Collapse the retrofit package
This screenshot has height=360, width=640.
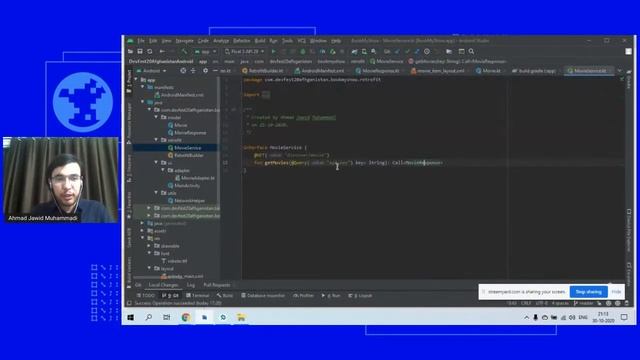pos(156,140)
